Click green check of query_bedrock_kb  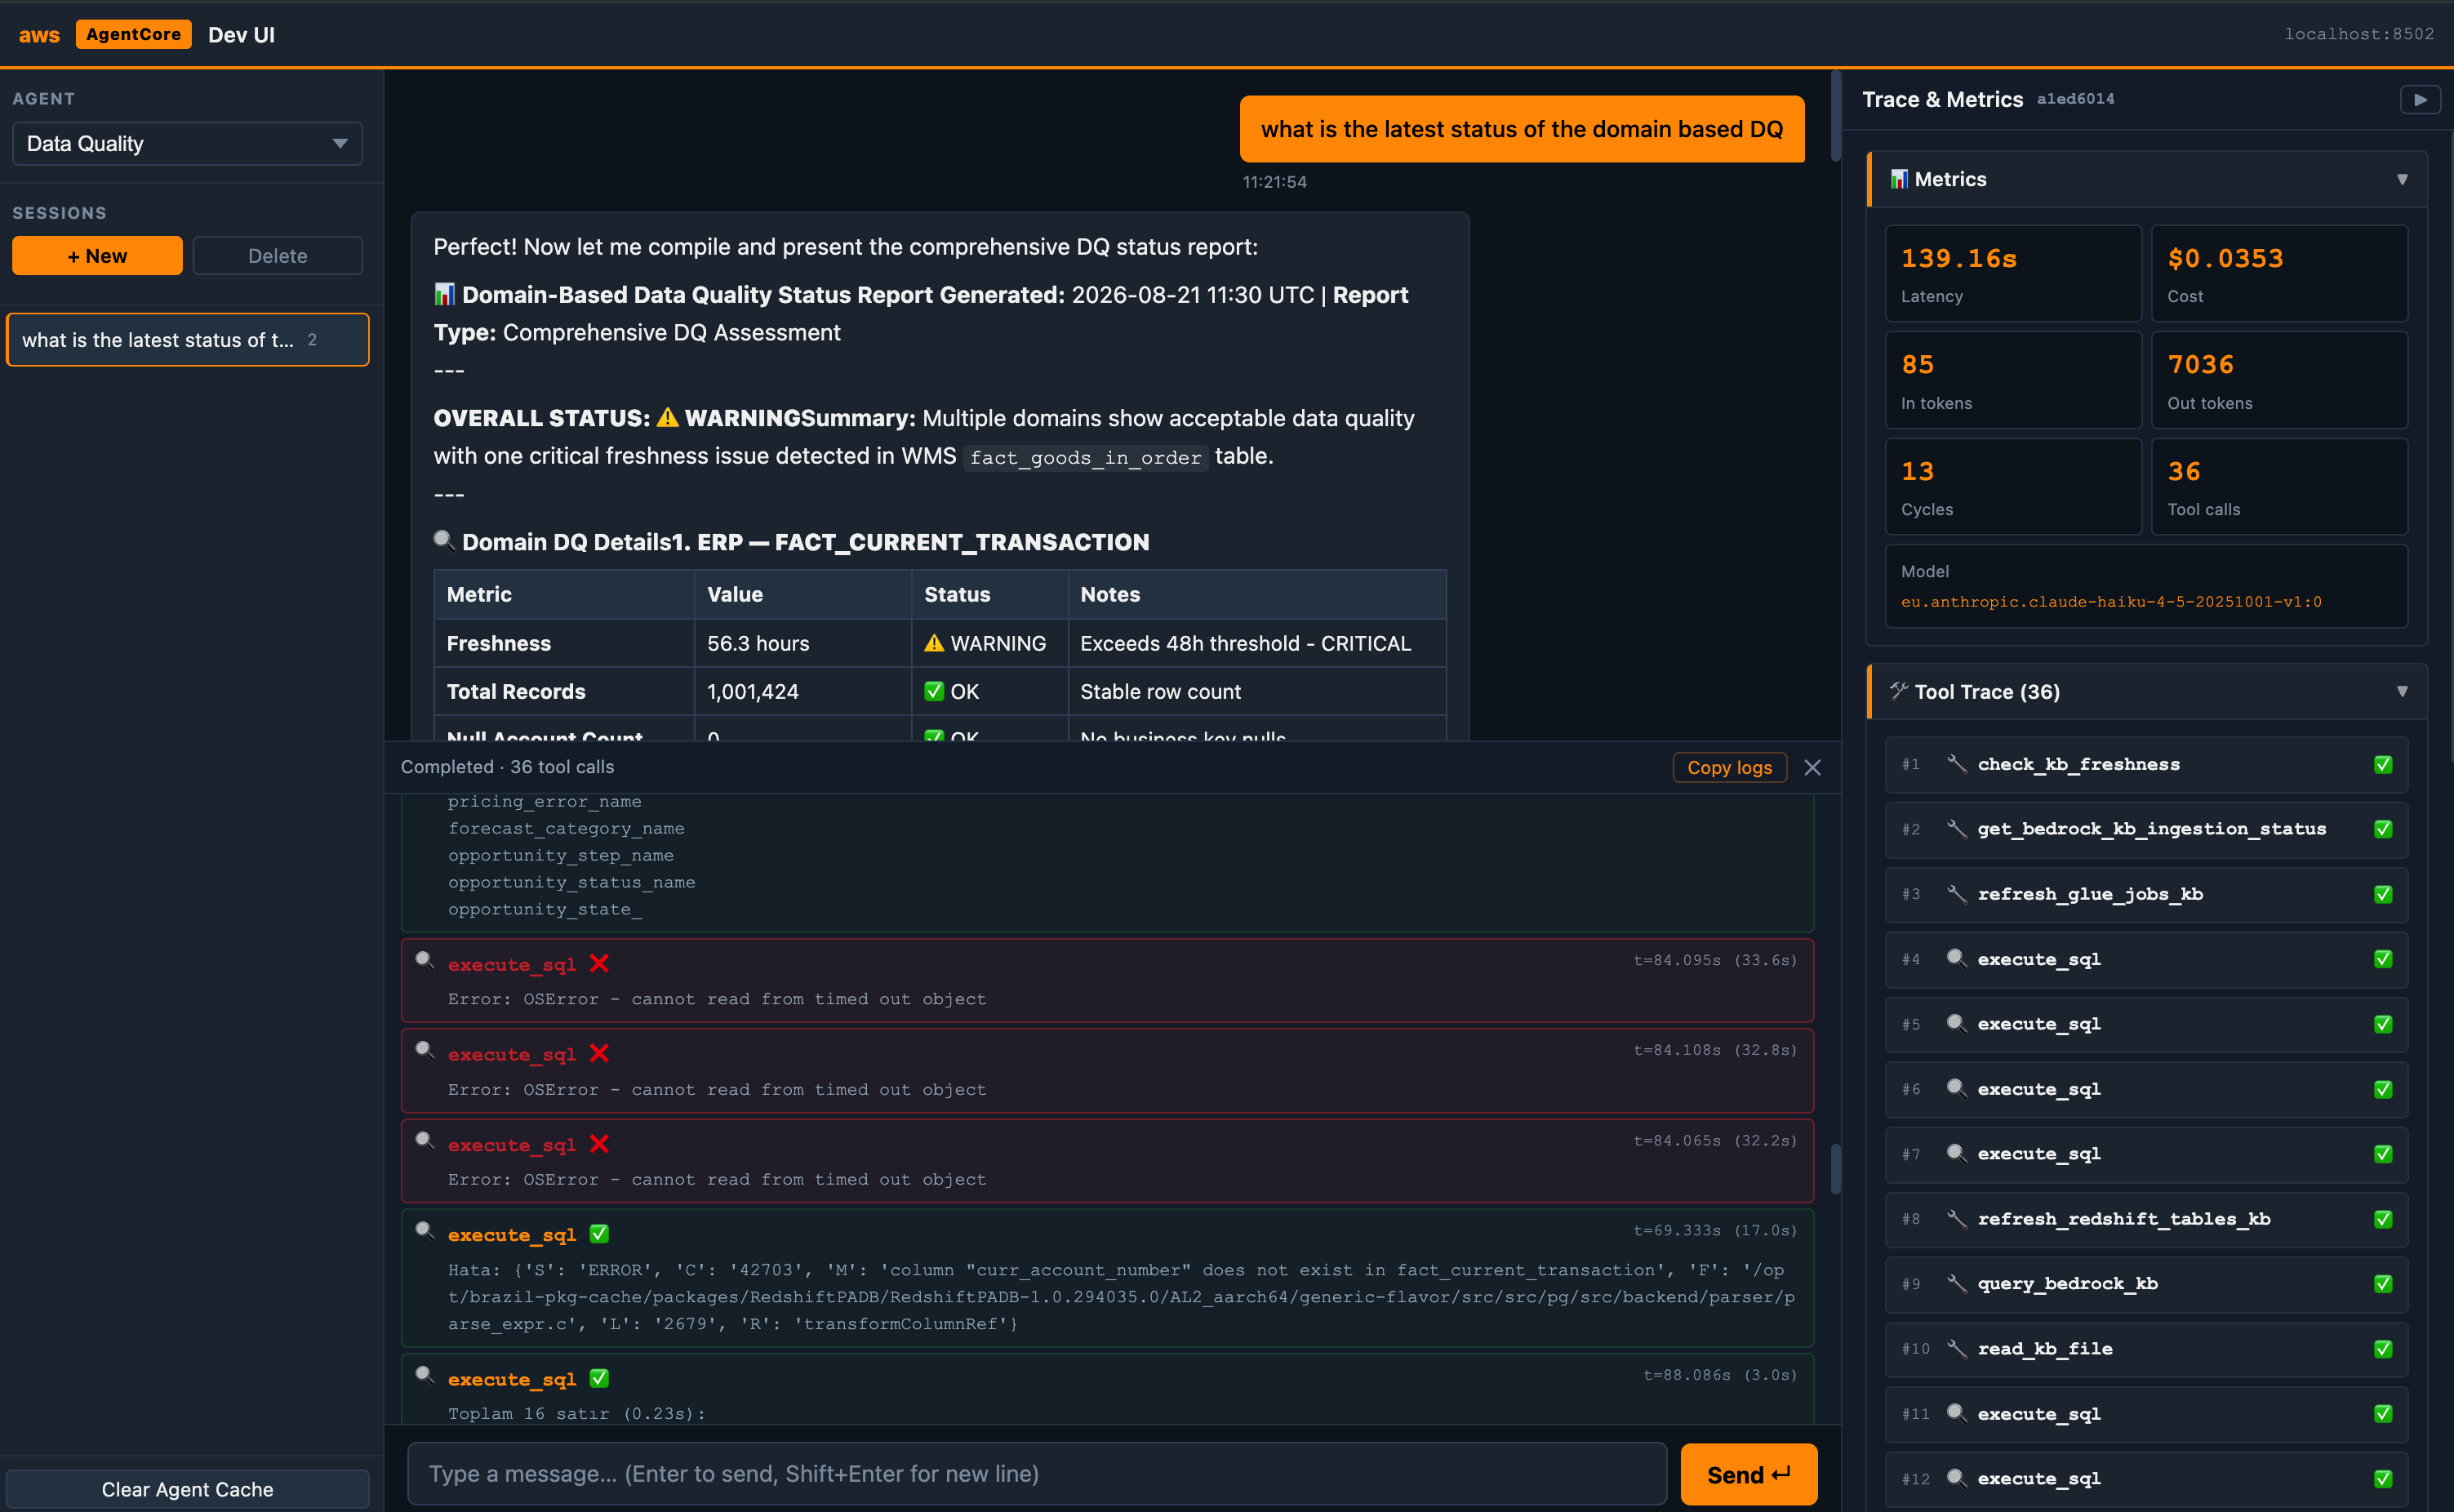click(x=2383, y=1284)
